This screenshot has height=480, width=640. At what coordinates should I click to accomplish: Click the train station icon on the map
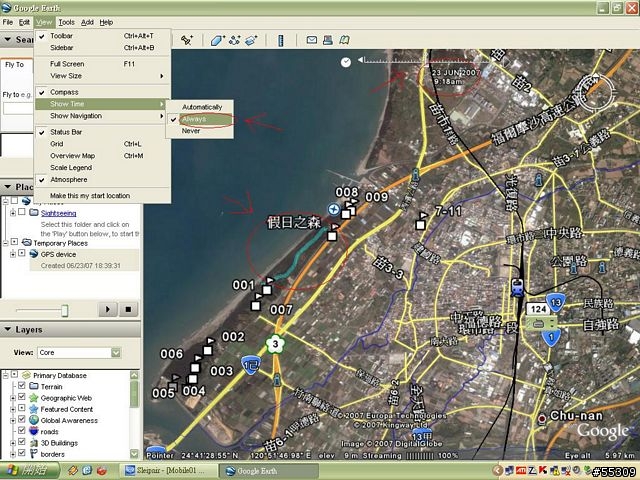pos(518,287)
